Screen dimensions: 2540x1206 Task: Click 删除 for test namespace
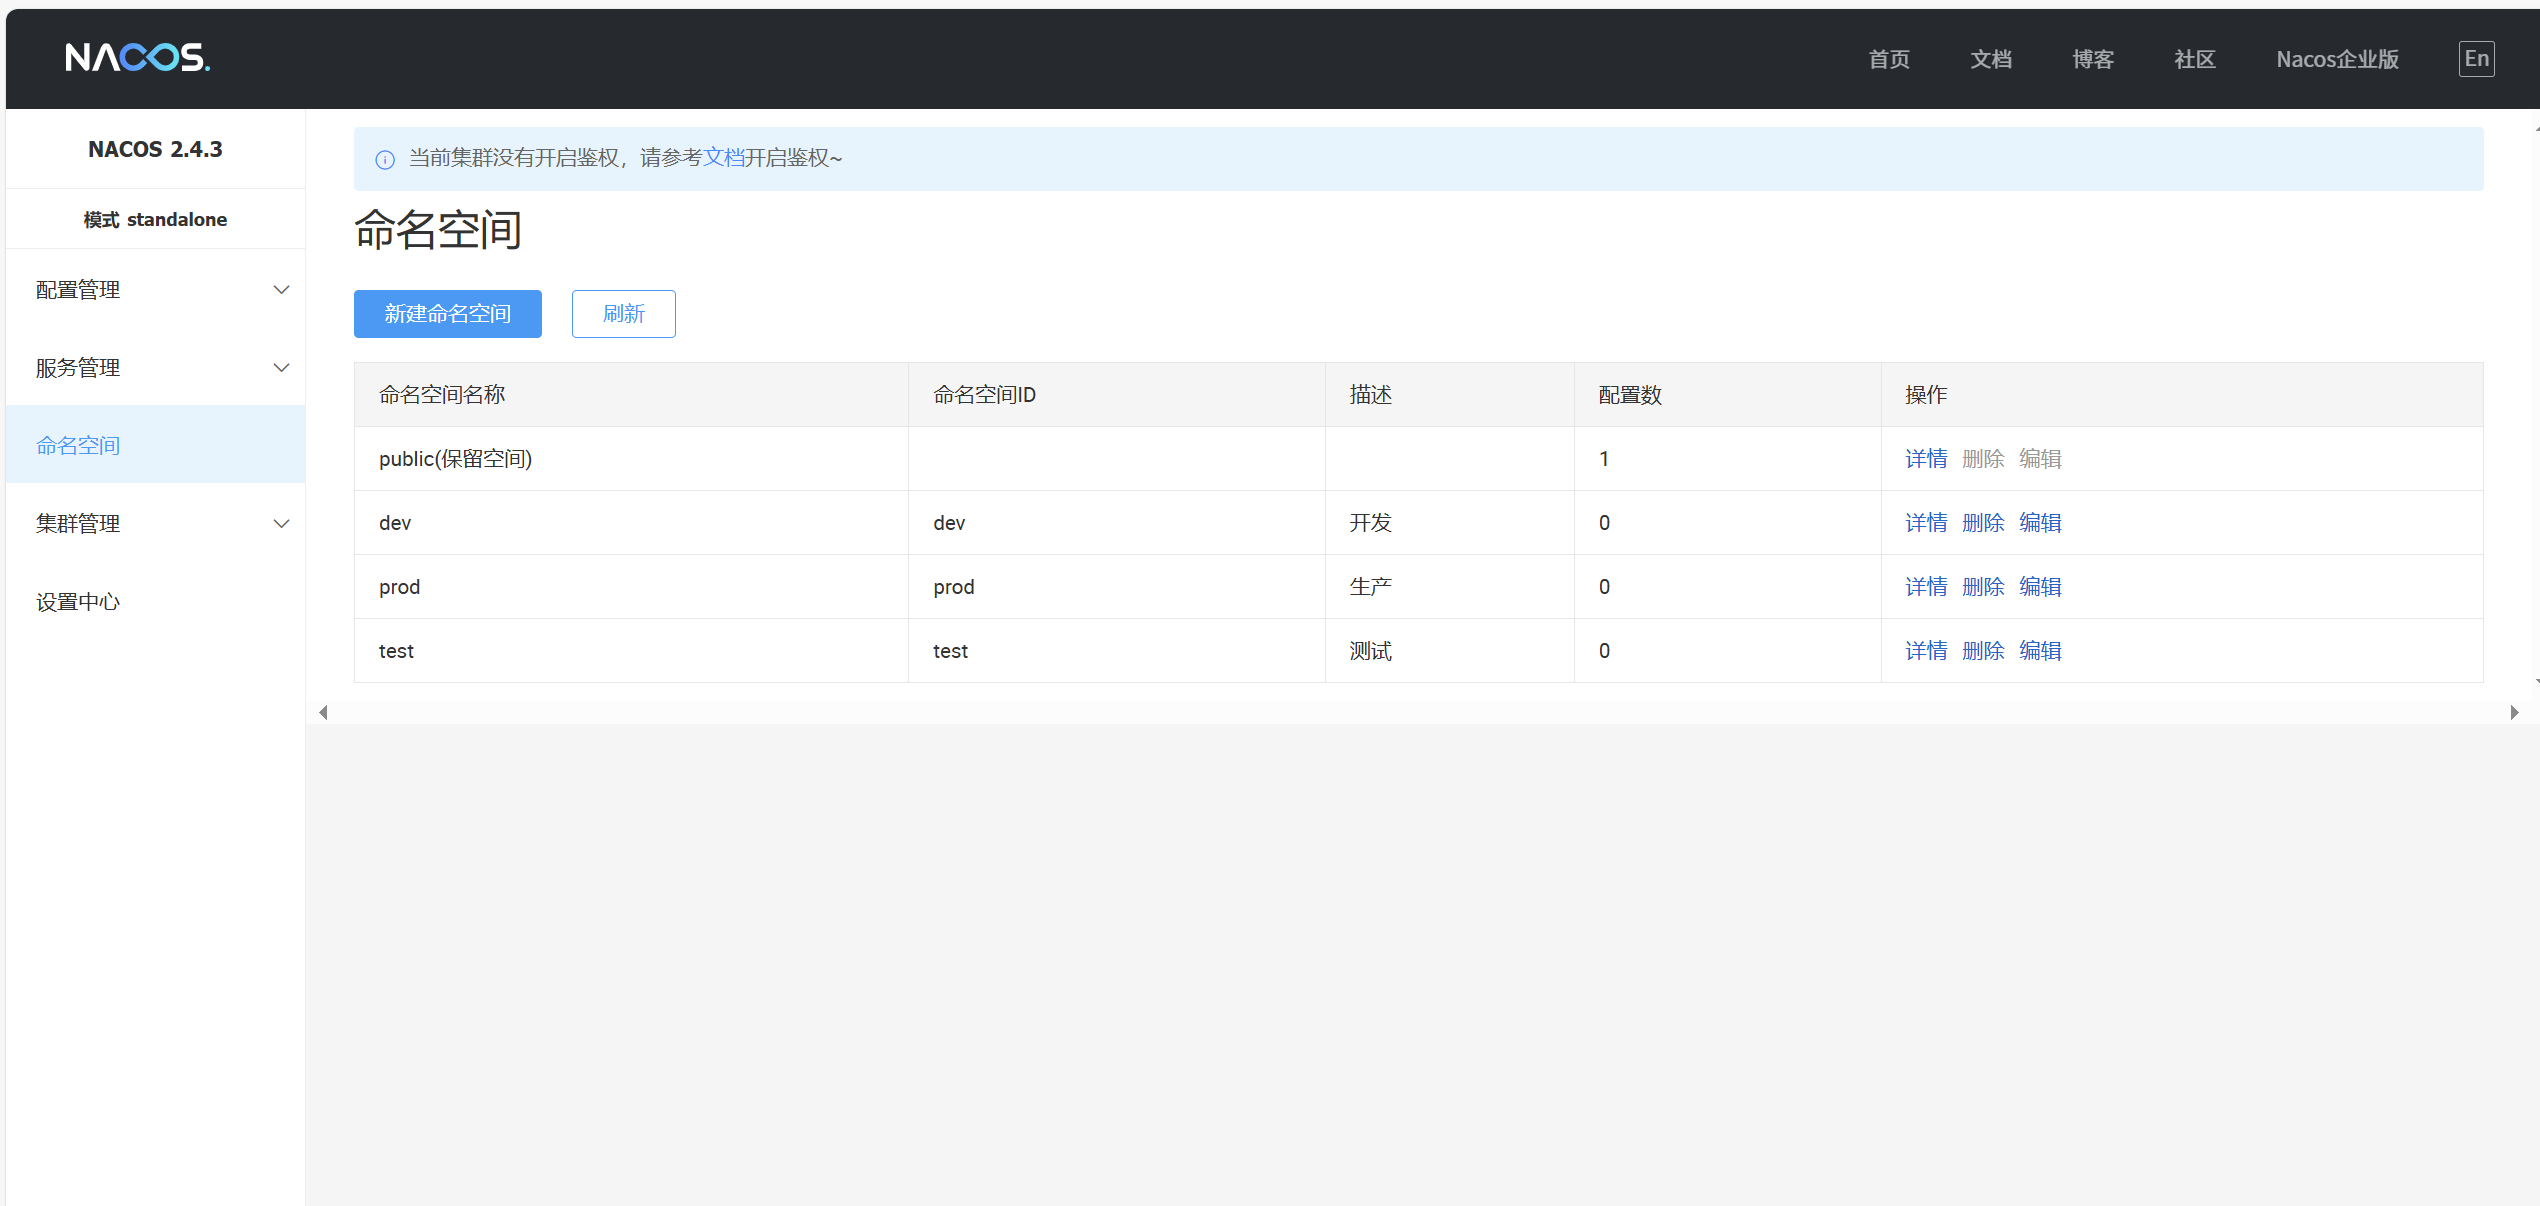click(x=1983, y=651)
